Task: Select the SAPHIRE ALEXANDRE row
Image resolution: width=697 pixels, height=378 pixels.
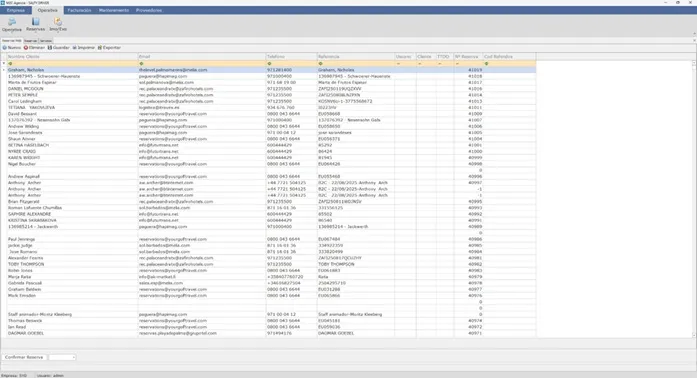Action: (x=271, y=214)
